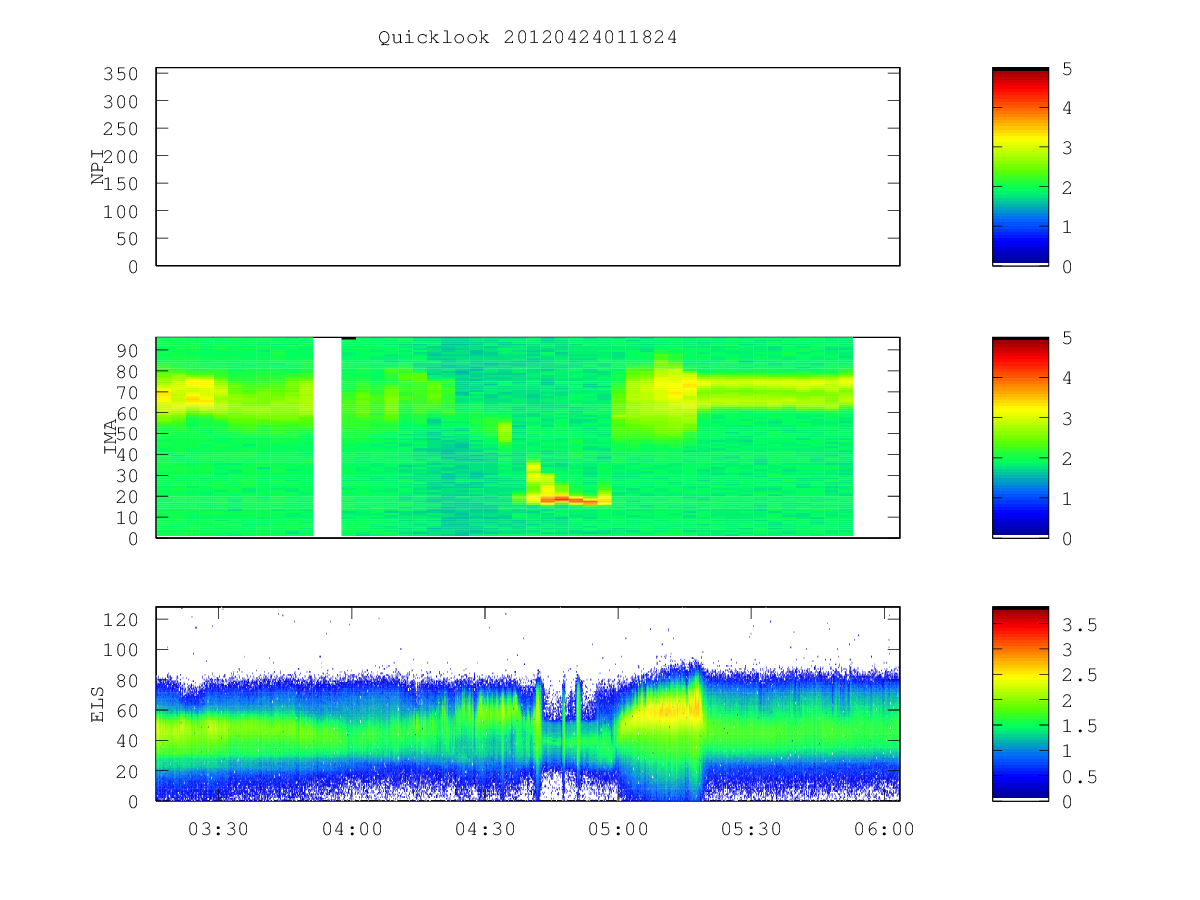Click the 06:00 time tick label

885,829
